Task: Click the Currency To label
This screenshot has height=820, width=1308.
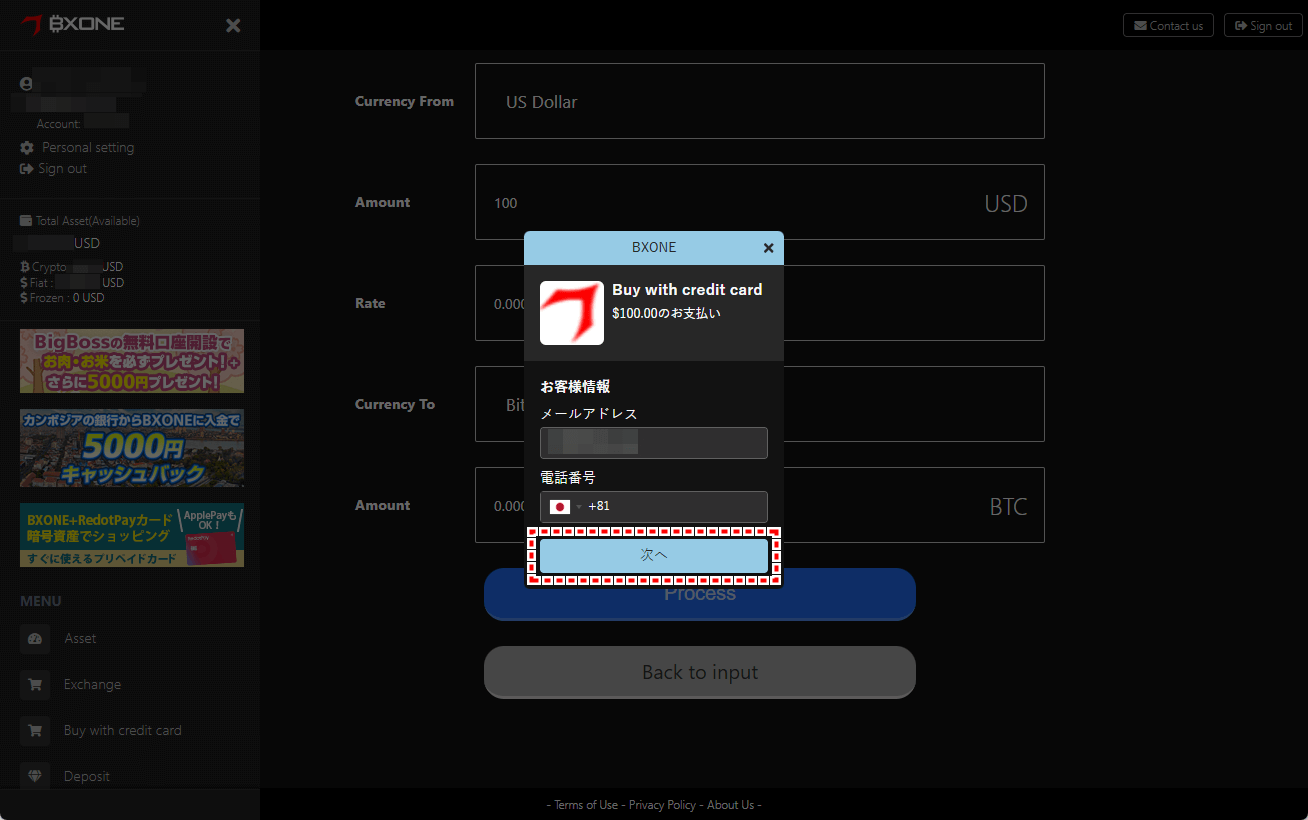Action: tap(395, 404)
